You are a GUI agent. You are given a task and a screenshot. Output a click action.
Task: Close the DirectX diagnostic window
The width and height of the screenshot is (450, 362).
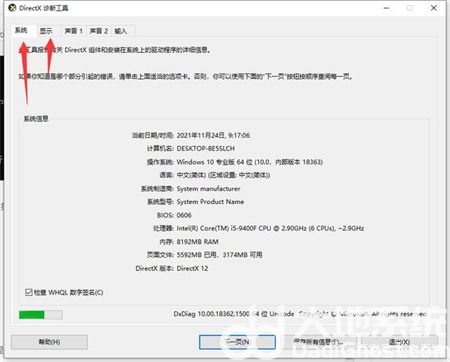click(x=434, y=8)
